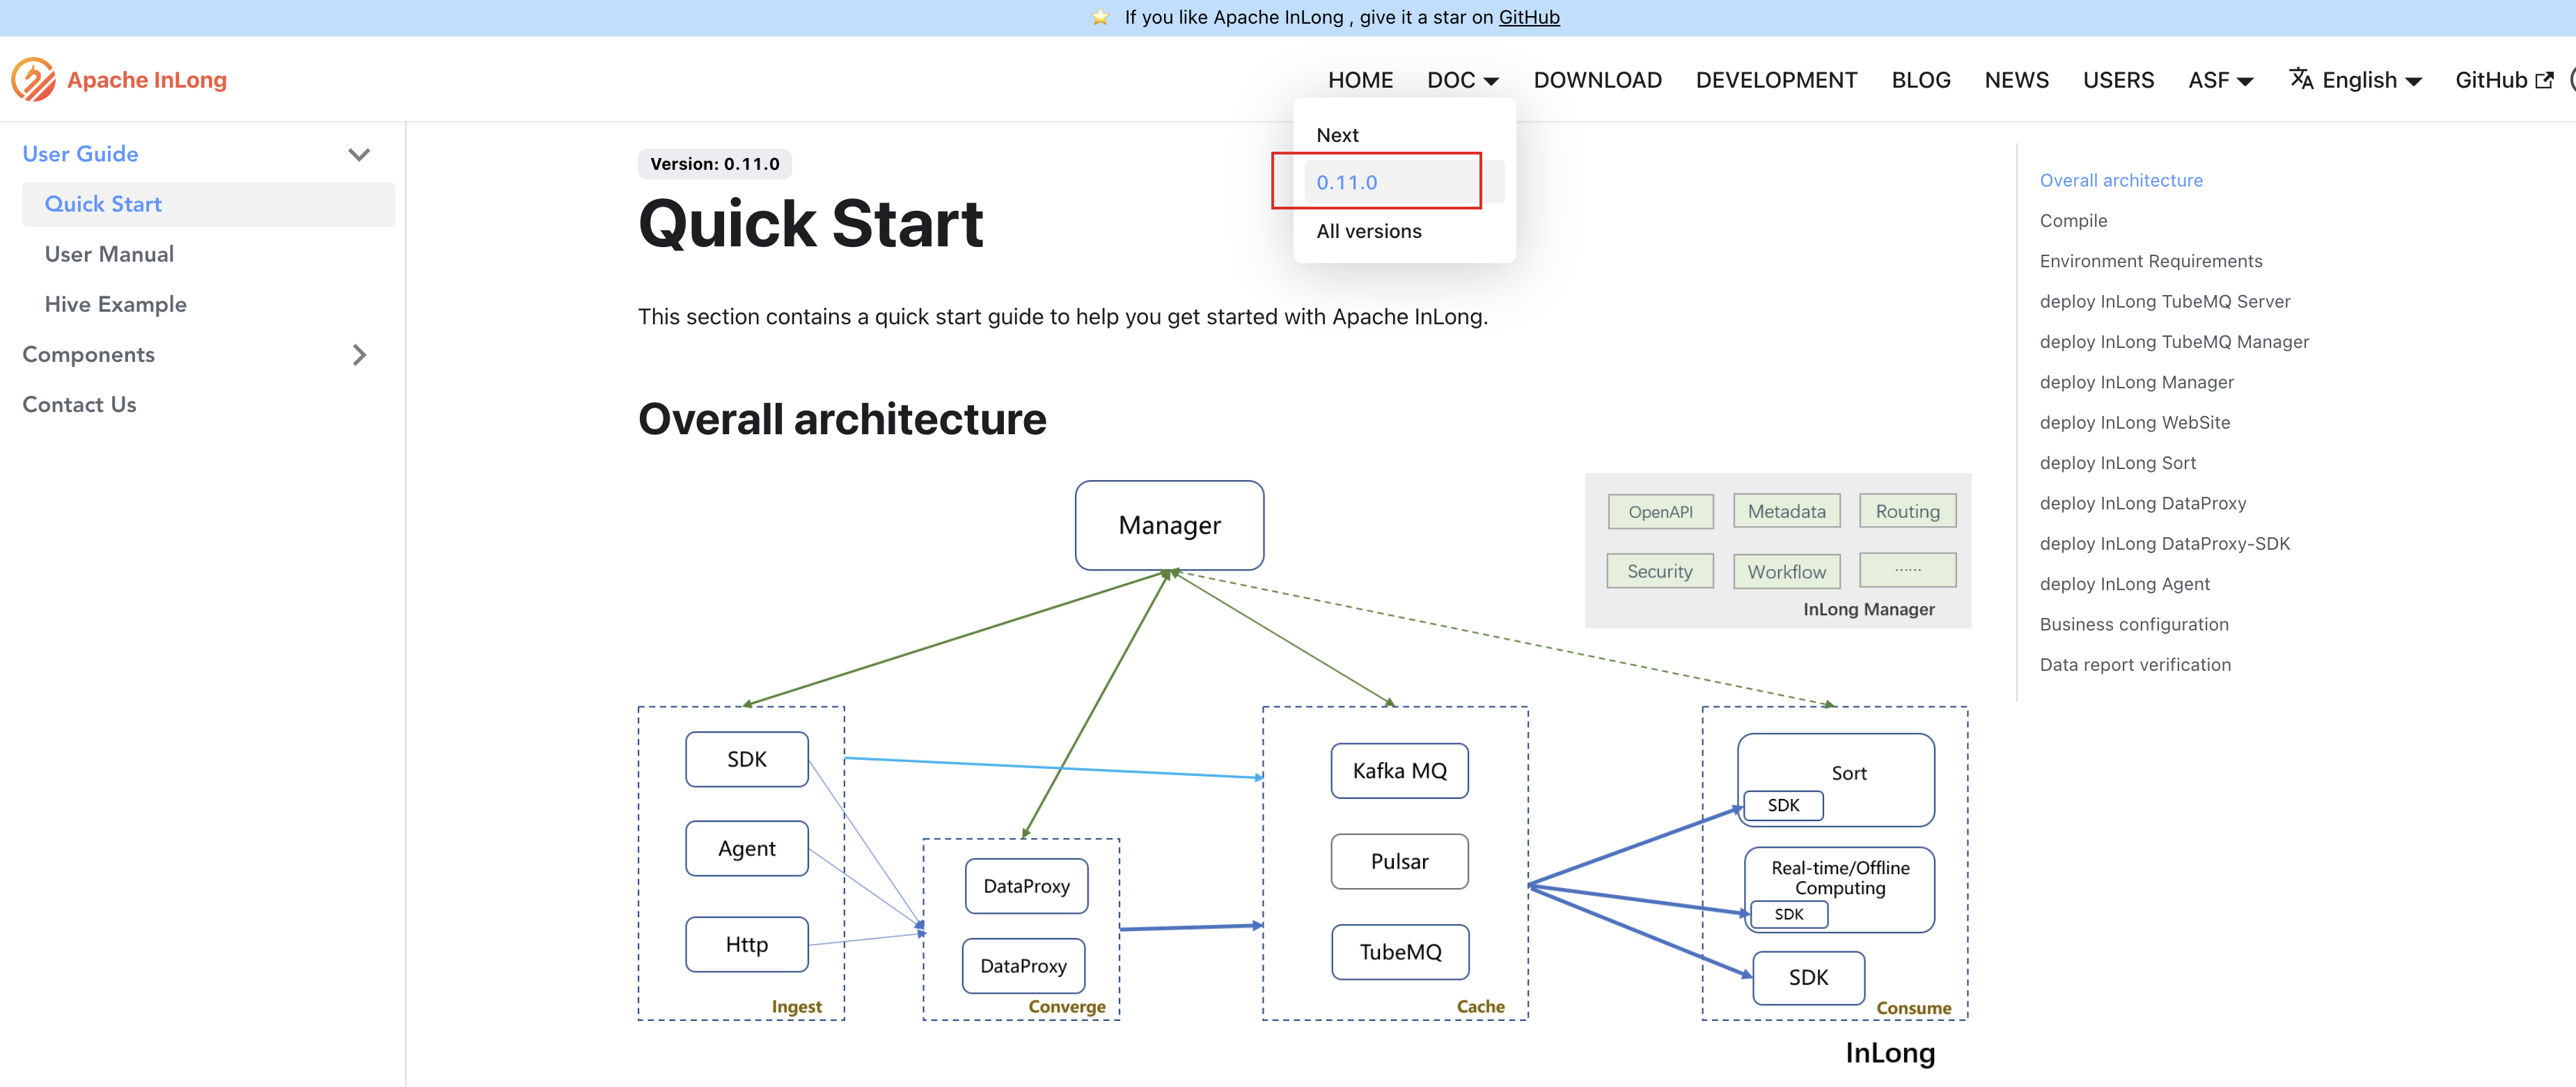Open Hive Example sidebar page

pos(115,304)
